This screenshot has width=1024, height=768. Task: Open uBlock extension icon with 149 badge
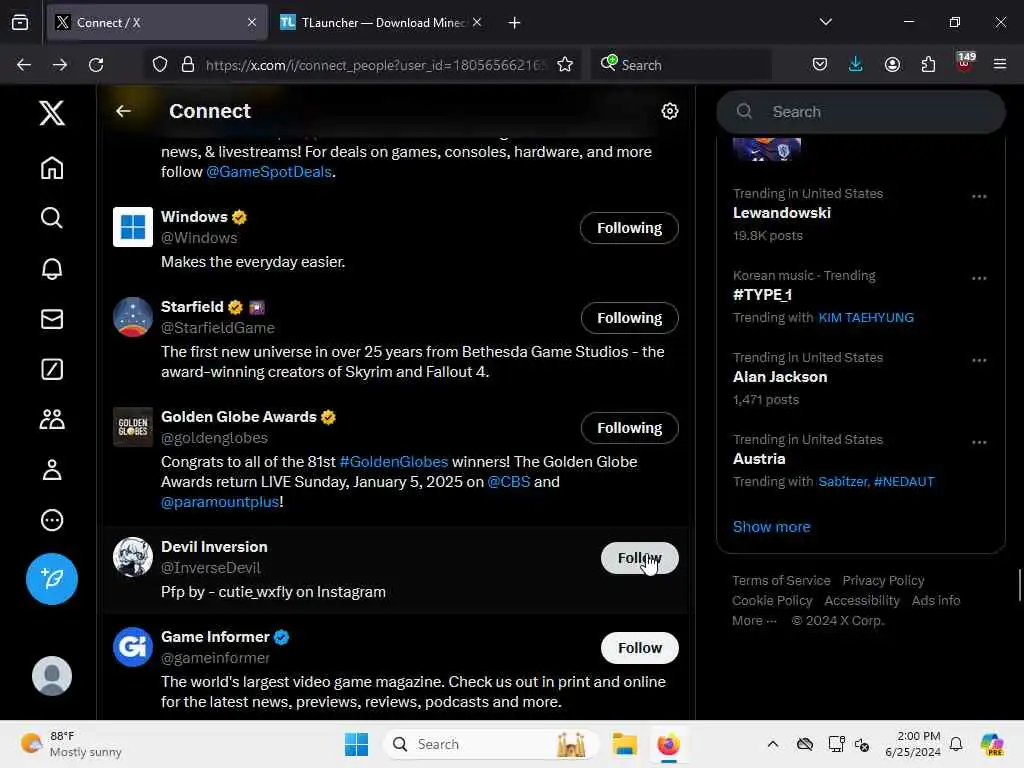click(x=965, y=63)
